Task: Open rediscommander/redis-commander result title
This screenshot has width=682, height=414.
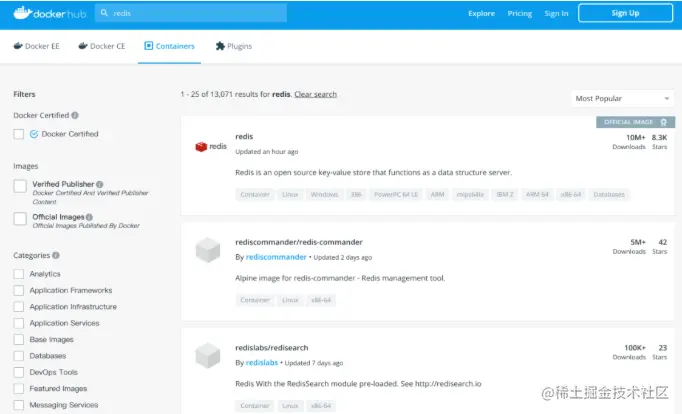Action: click(299, 242)
